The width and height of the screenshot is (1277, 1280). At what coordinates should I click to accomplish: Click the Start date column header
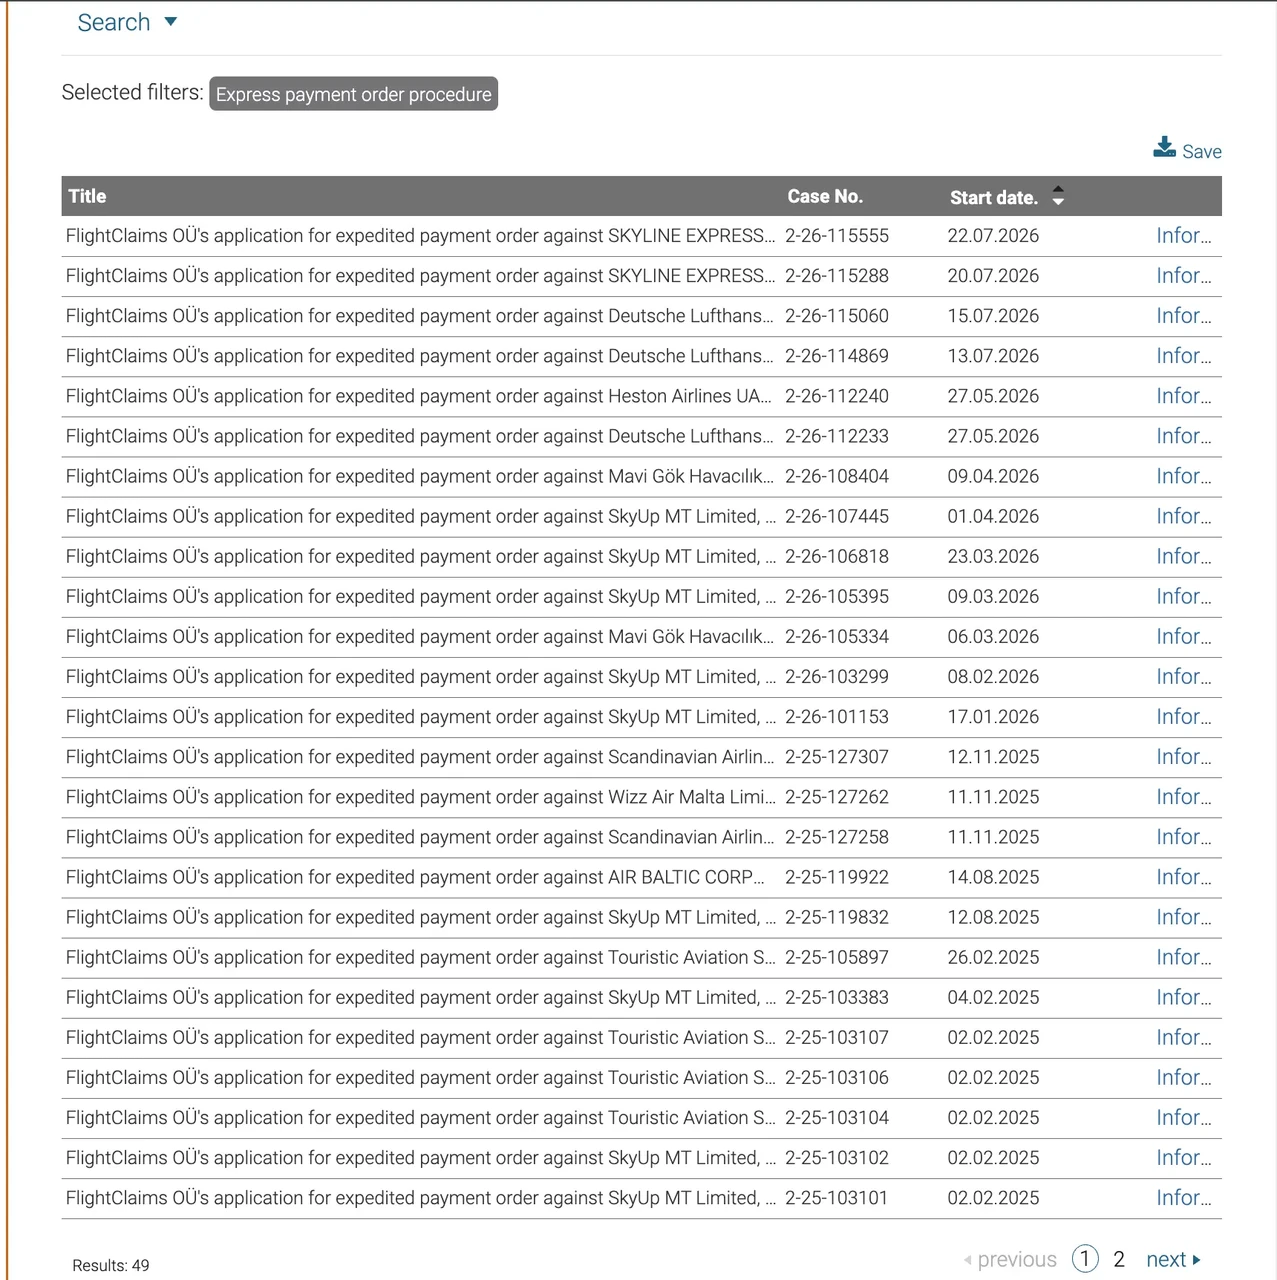coord(993,197)
